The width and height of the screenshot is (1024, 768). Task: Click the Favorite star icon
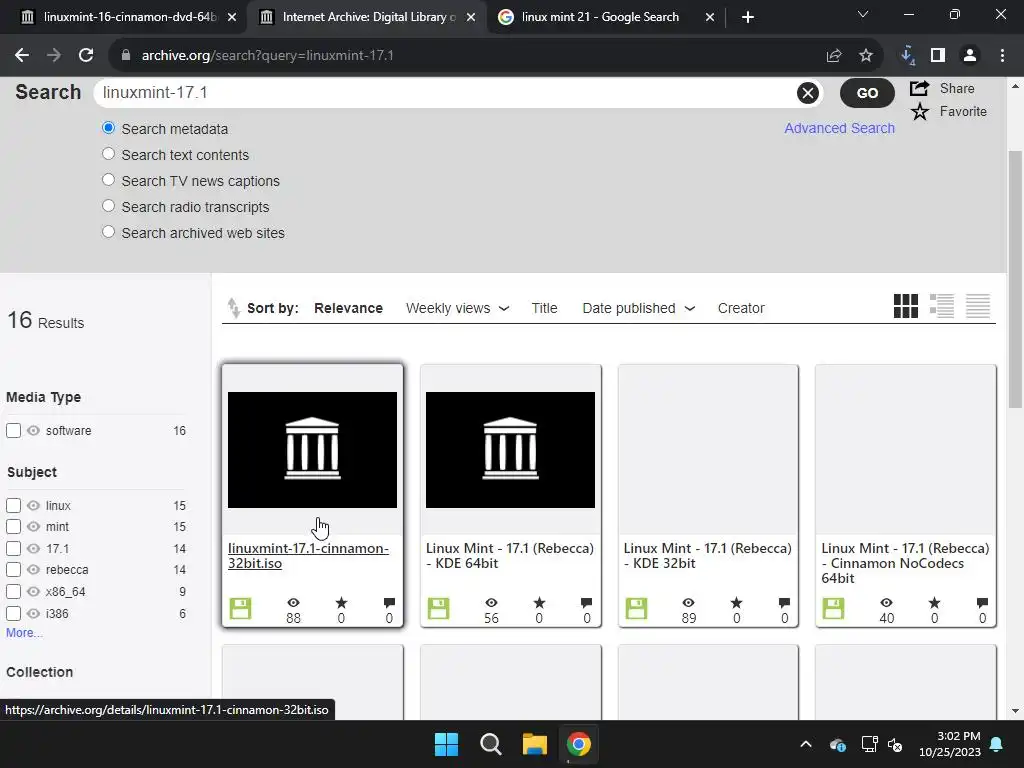pyautogui.click(x=920, y=112)
